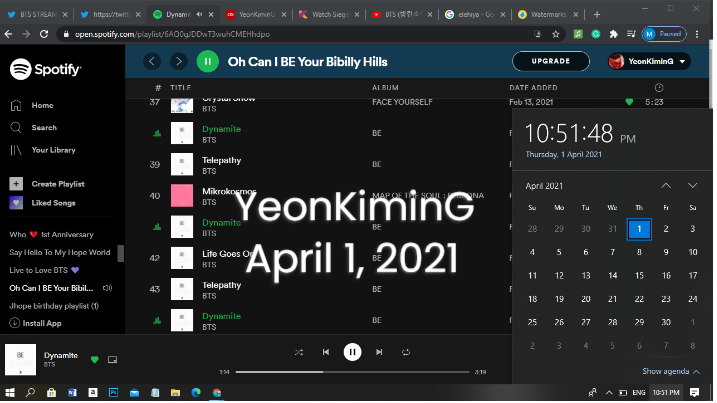Open the Windows Start menu

(x=10, y=394)
